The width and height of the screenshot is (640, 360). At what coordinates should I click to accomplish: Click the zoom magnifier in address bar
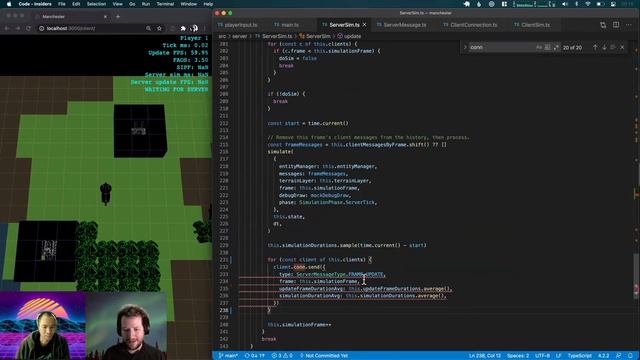pos(148,29)
